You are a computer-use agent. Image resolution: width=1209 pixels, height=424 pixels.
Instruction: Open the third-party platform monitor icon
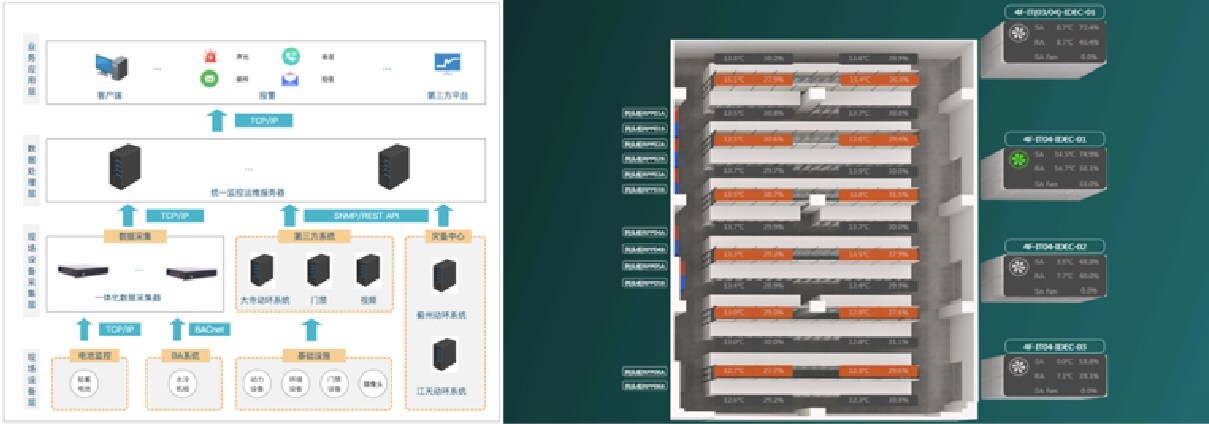pos(446,65)
